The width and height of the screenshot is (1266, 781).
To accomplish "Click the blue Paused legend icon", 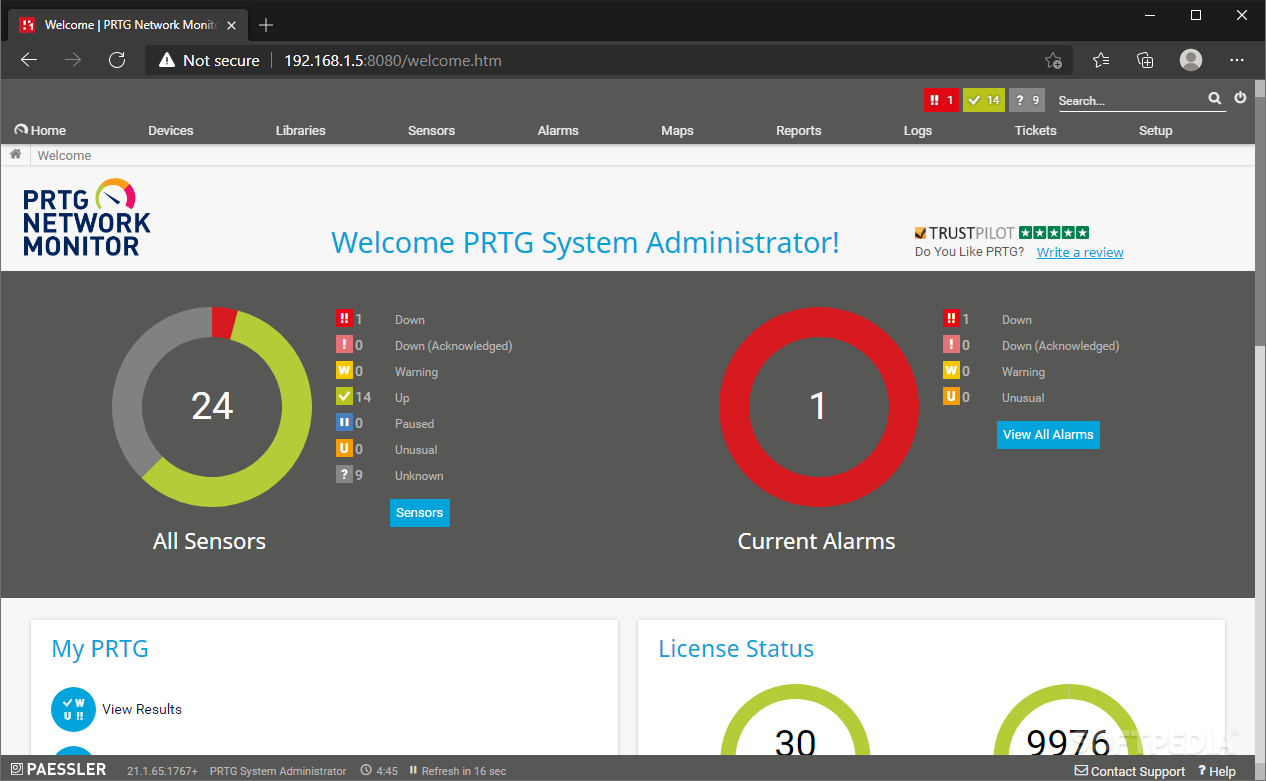I will 344,423.
